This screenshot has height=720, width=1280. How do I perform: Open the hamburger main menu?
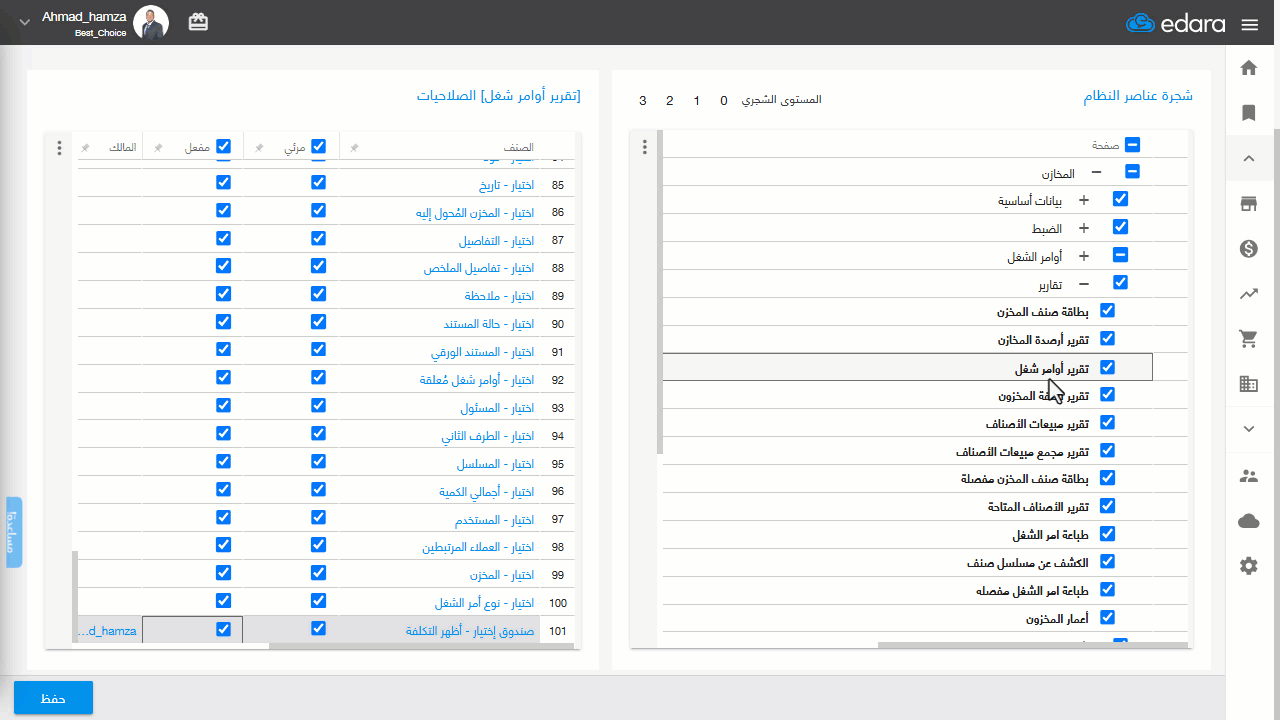1249,24
